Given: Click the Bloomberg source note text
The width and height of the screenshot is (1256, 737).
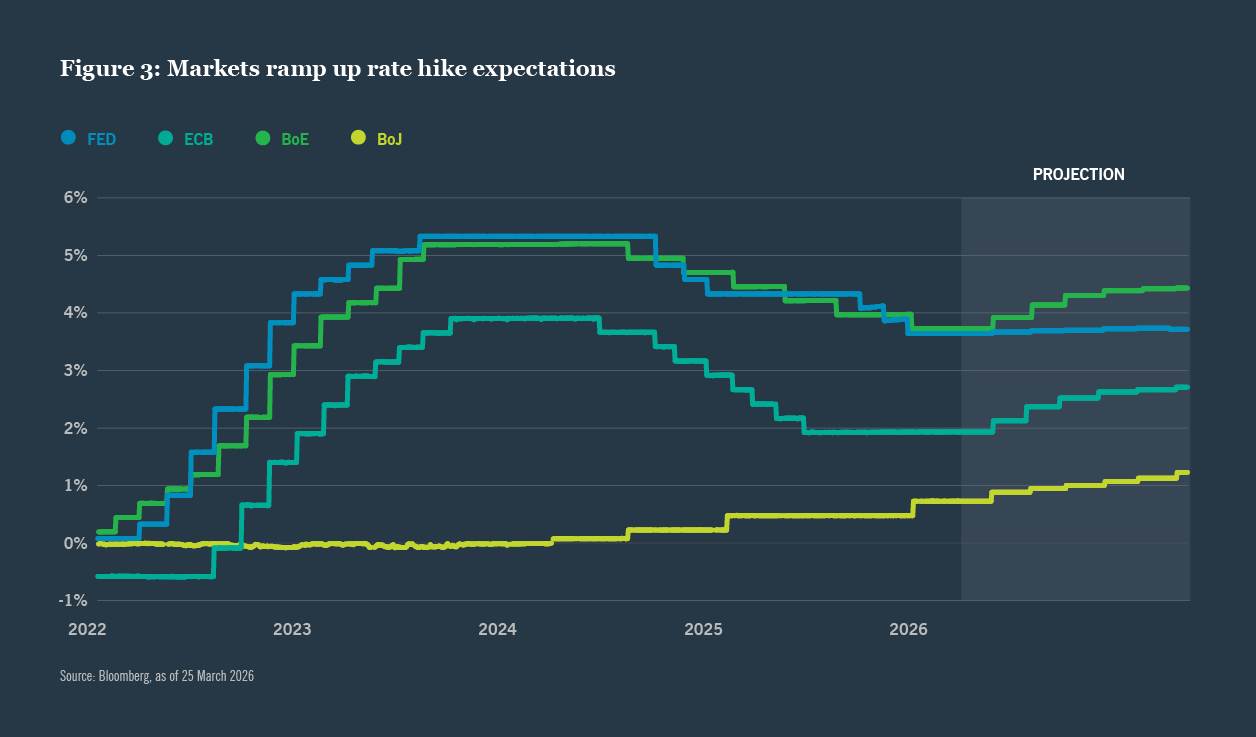Looking at the screenshot, I should [157, 677].
